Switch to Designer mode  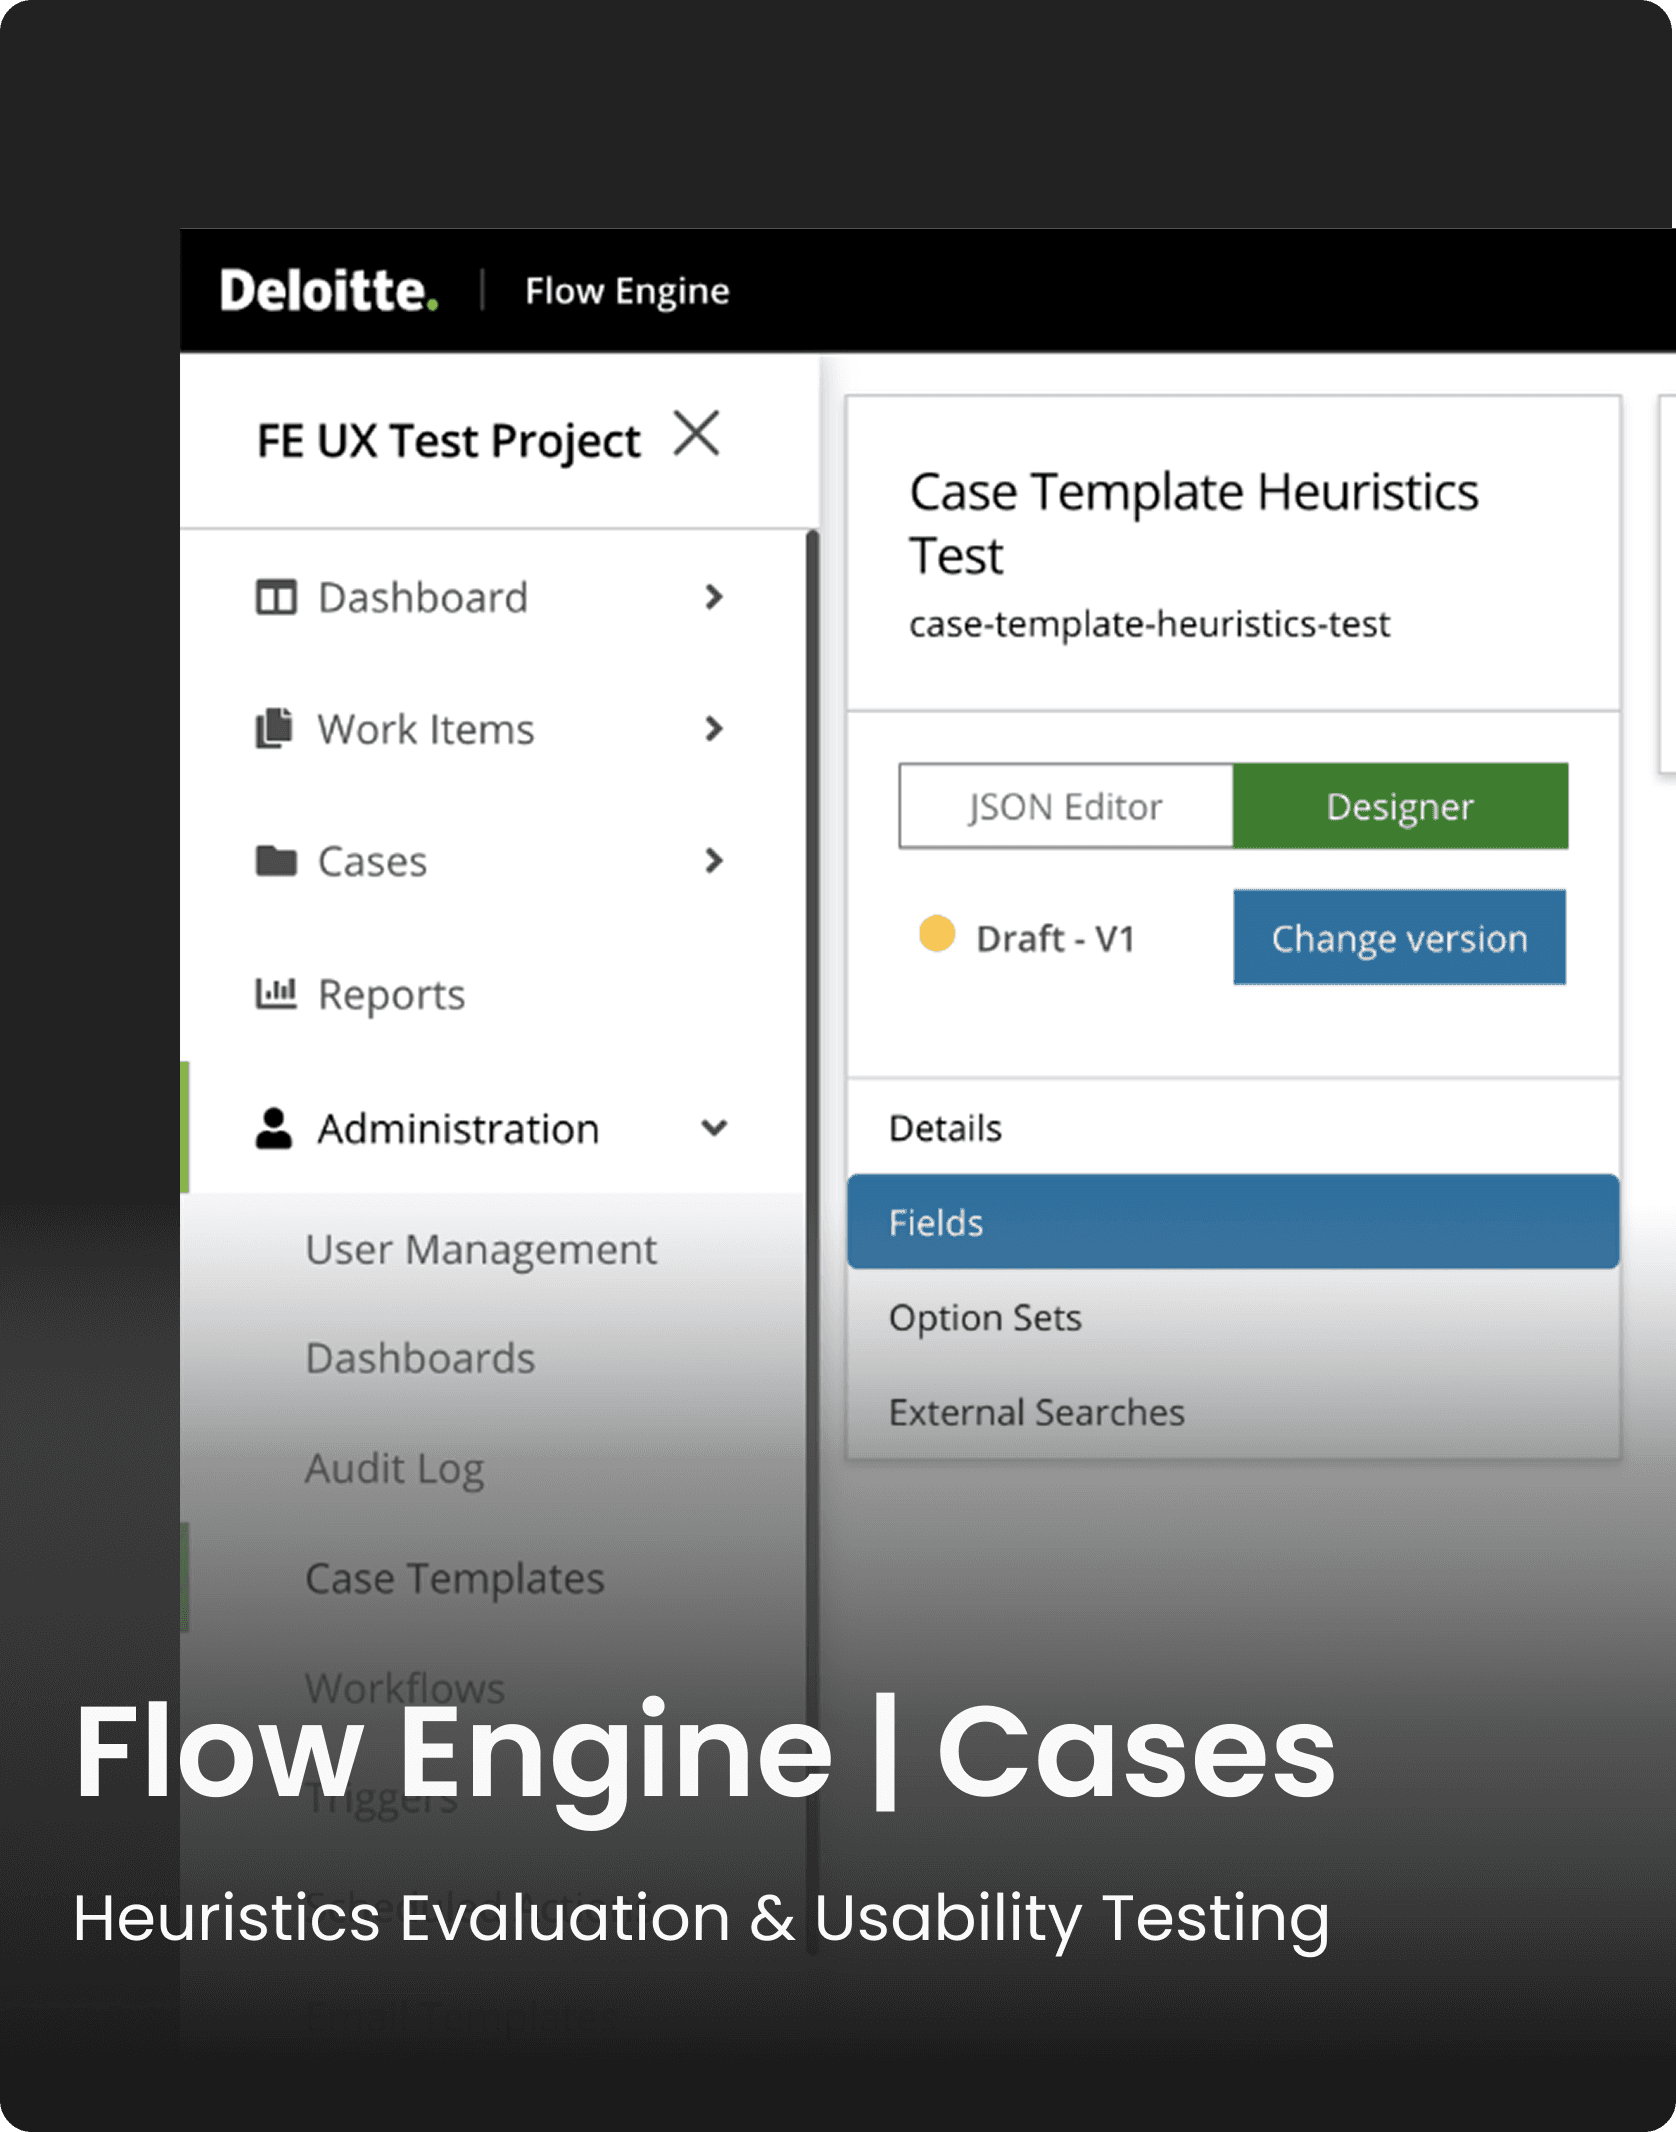1400,806
